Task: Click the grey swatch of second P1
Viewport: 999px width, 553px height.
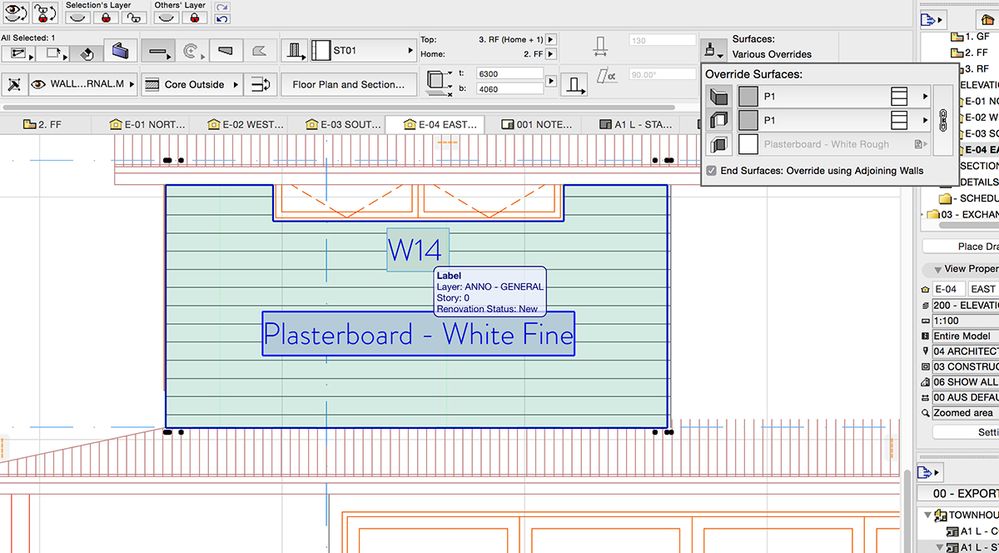Action: (748, 120)
